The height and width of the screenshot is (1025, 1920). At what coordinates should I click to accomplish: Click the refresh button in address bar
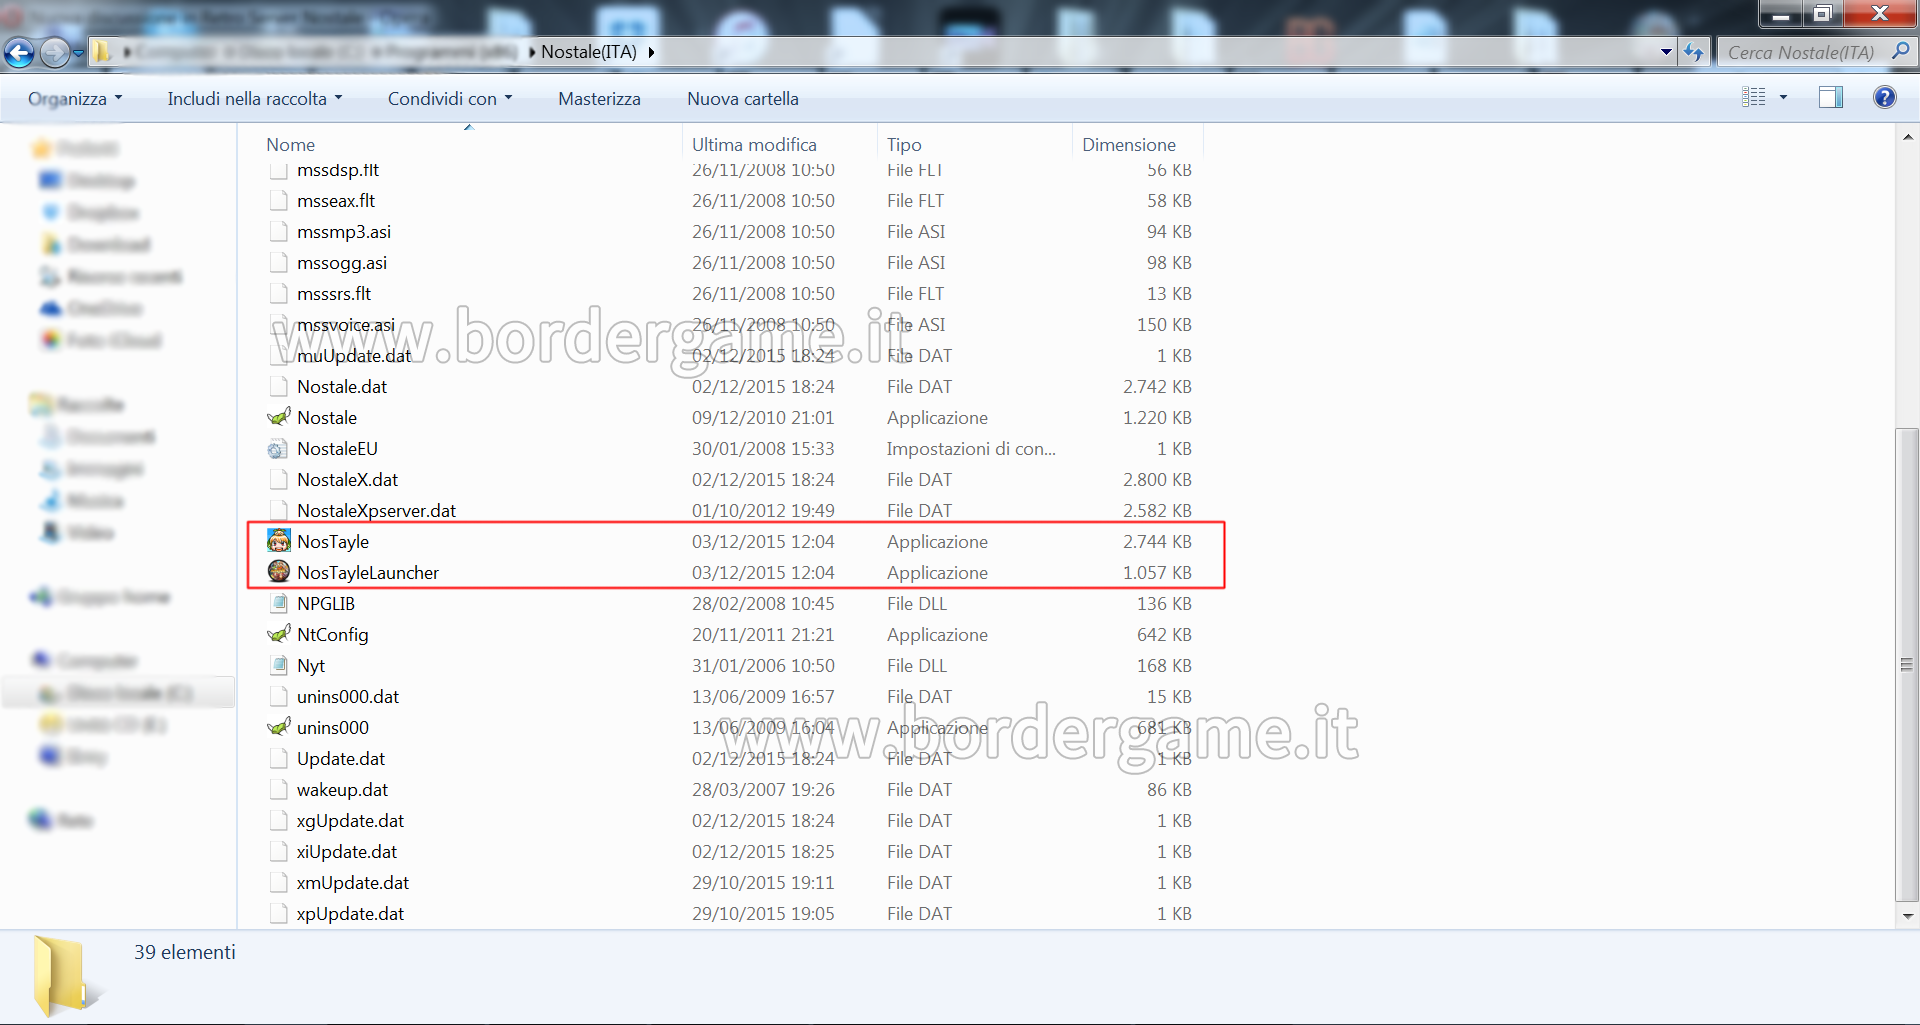tap(1693, 52)
